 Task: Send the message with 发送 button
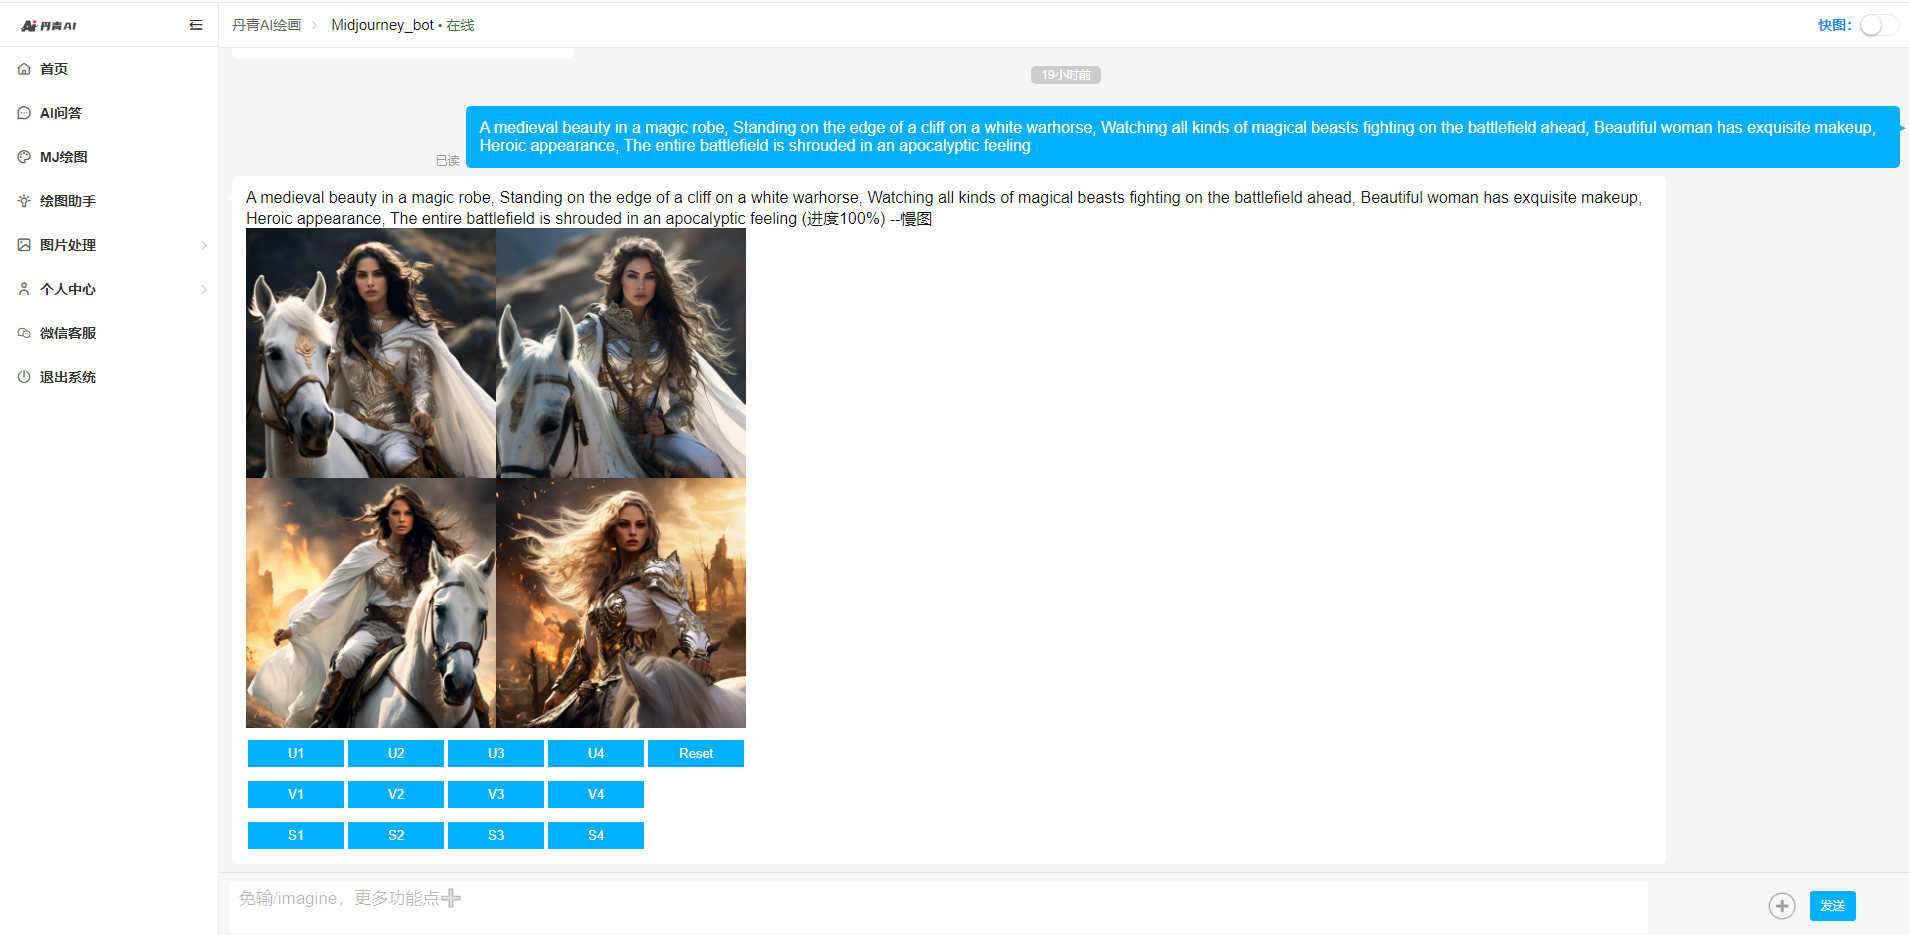[x=1832, y=906]
